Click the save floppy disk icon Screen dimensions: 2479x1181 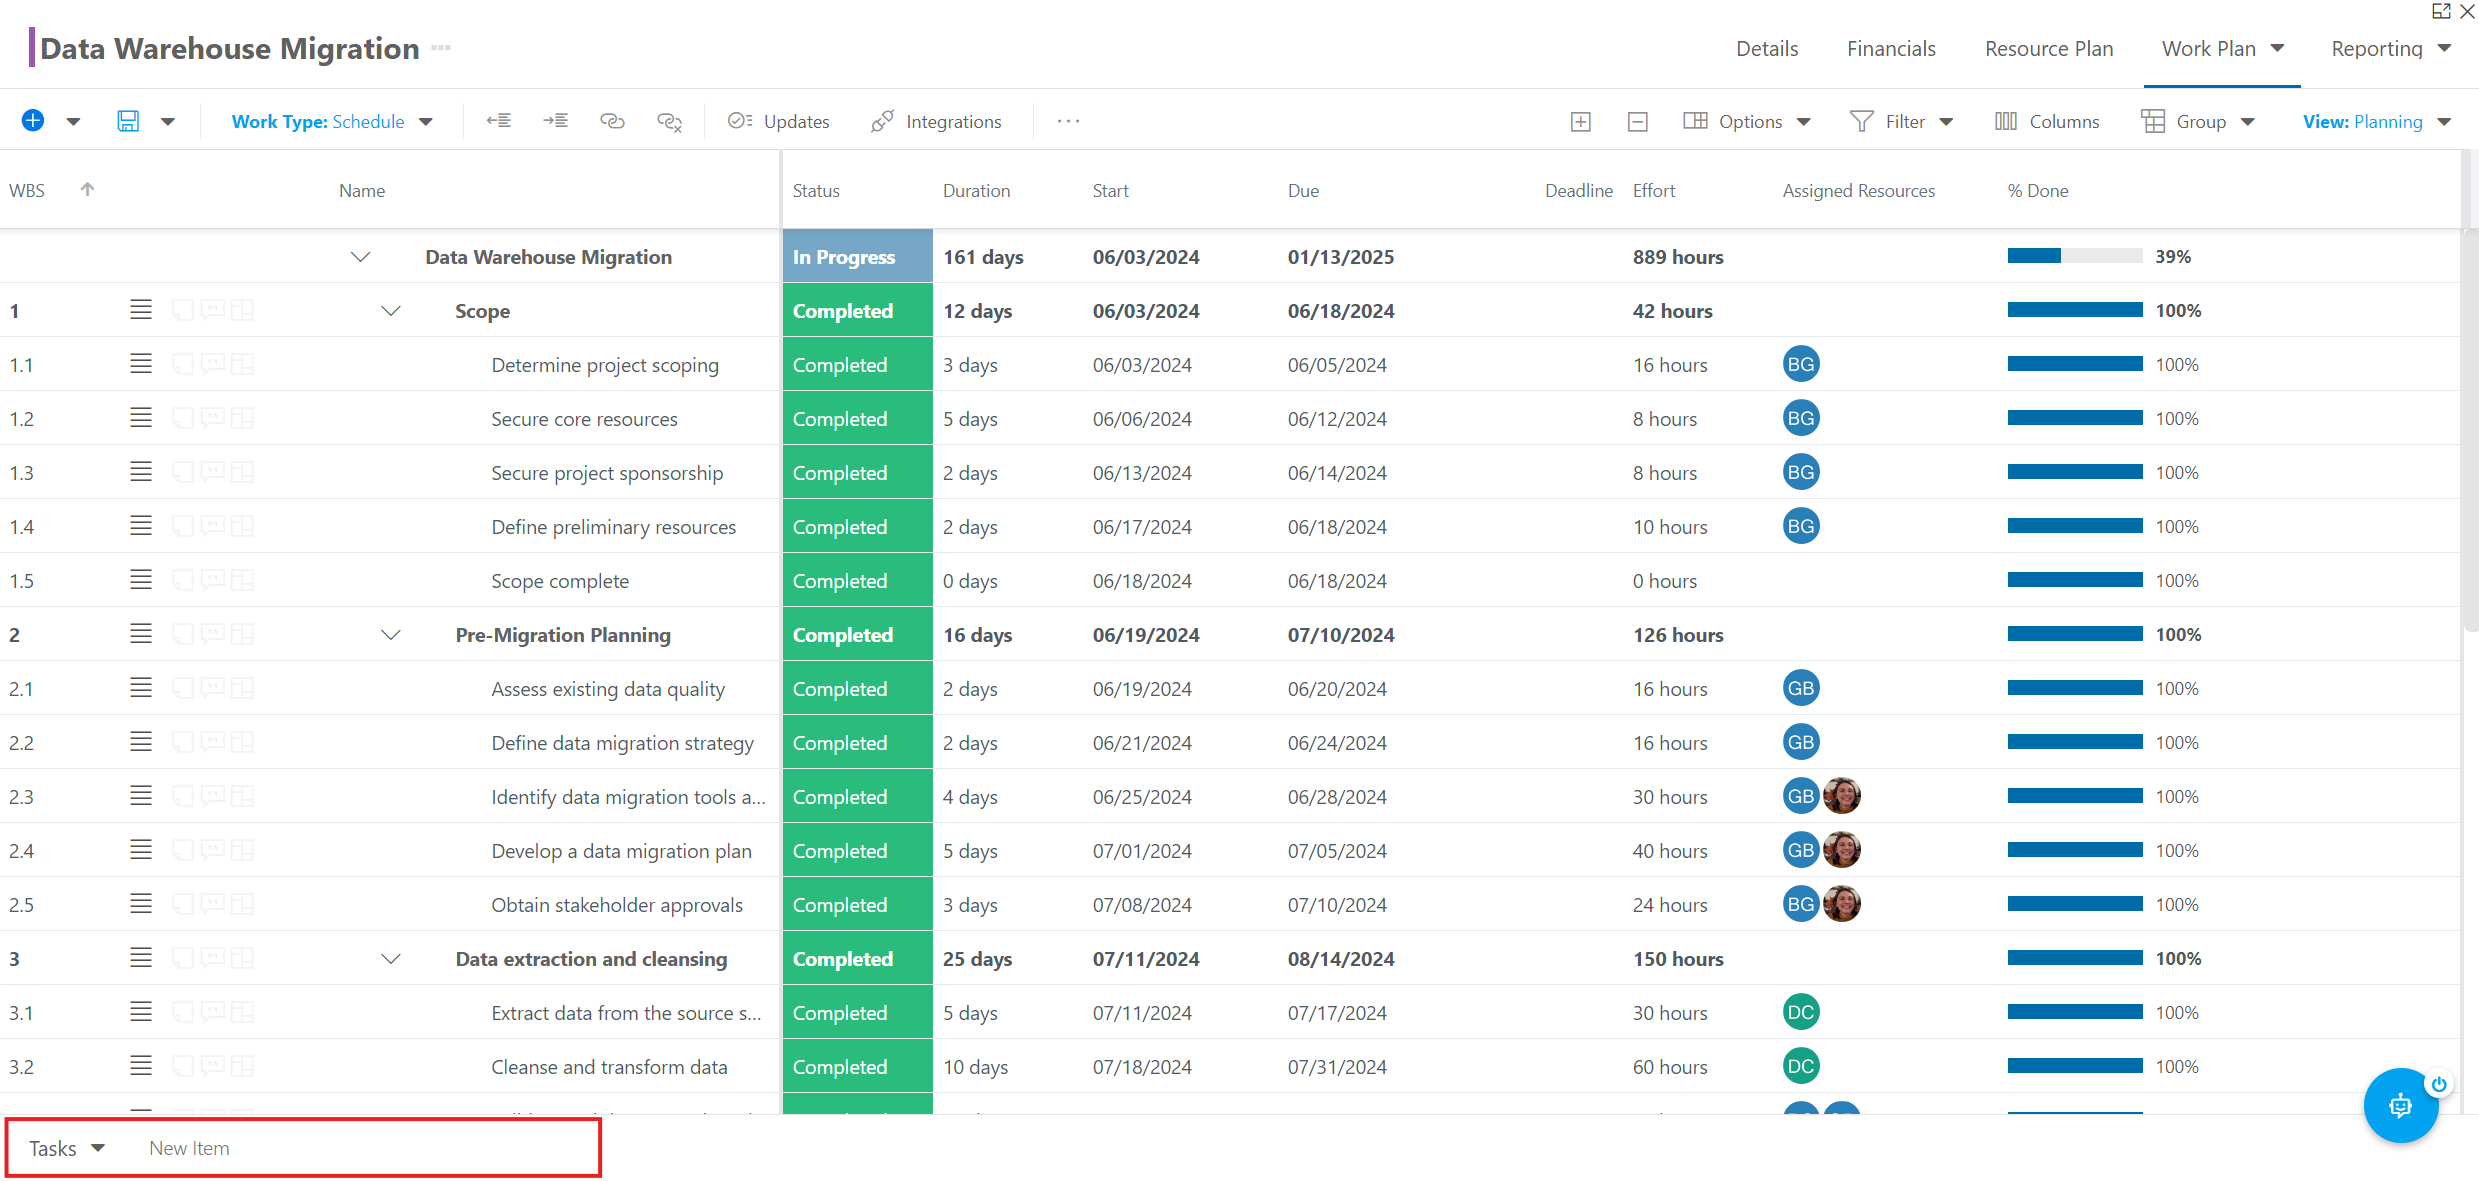pos(128,121)
